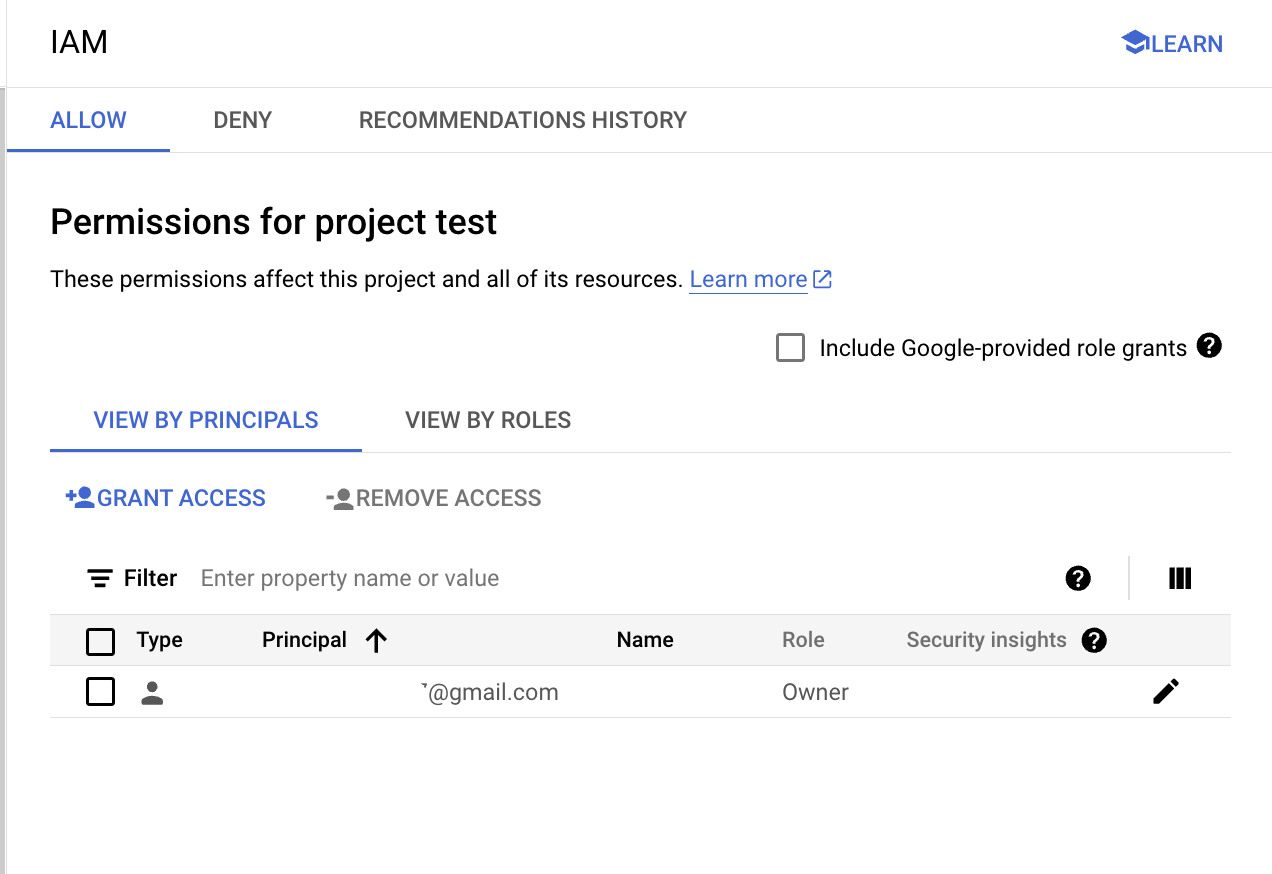Image resolution: width=1272 pixels, height=874 pixels.
Task: Click the Security insights help icon
Action: point(1094,640)
